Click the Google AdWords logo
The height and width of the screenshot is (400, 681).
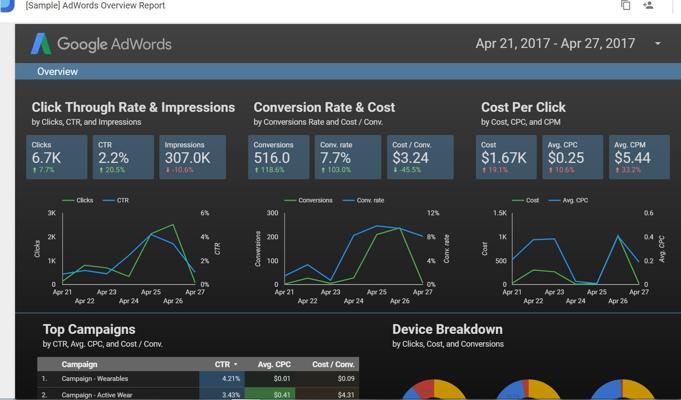(101, 44)
